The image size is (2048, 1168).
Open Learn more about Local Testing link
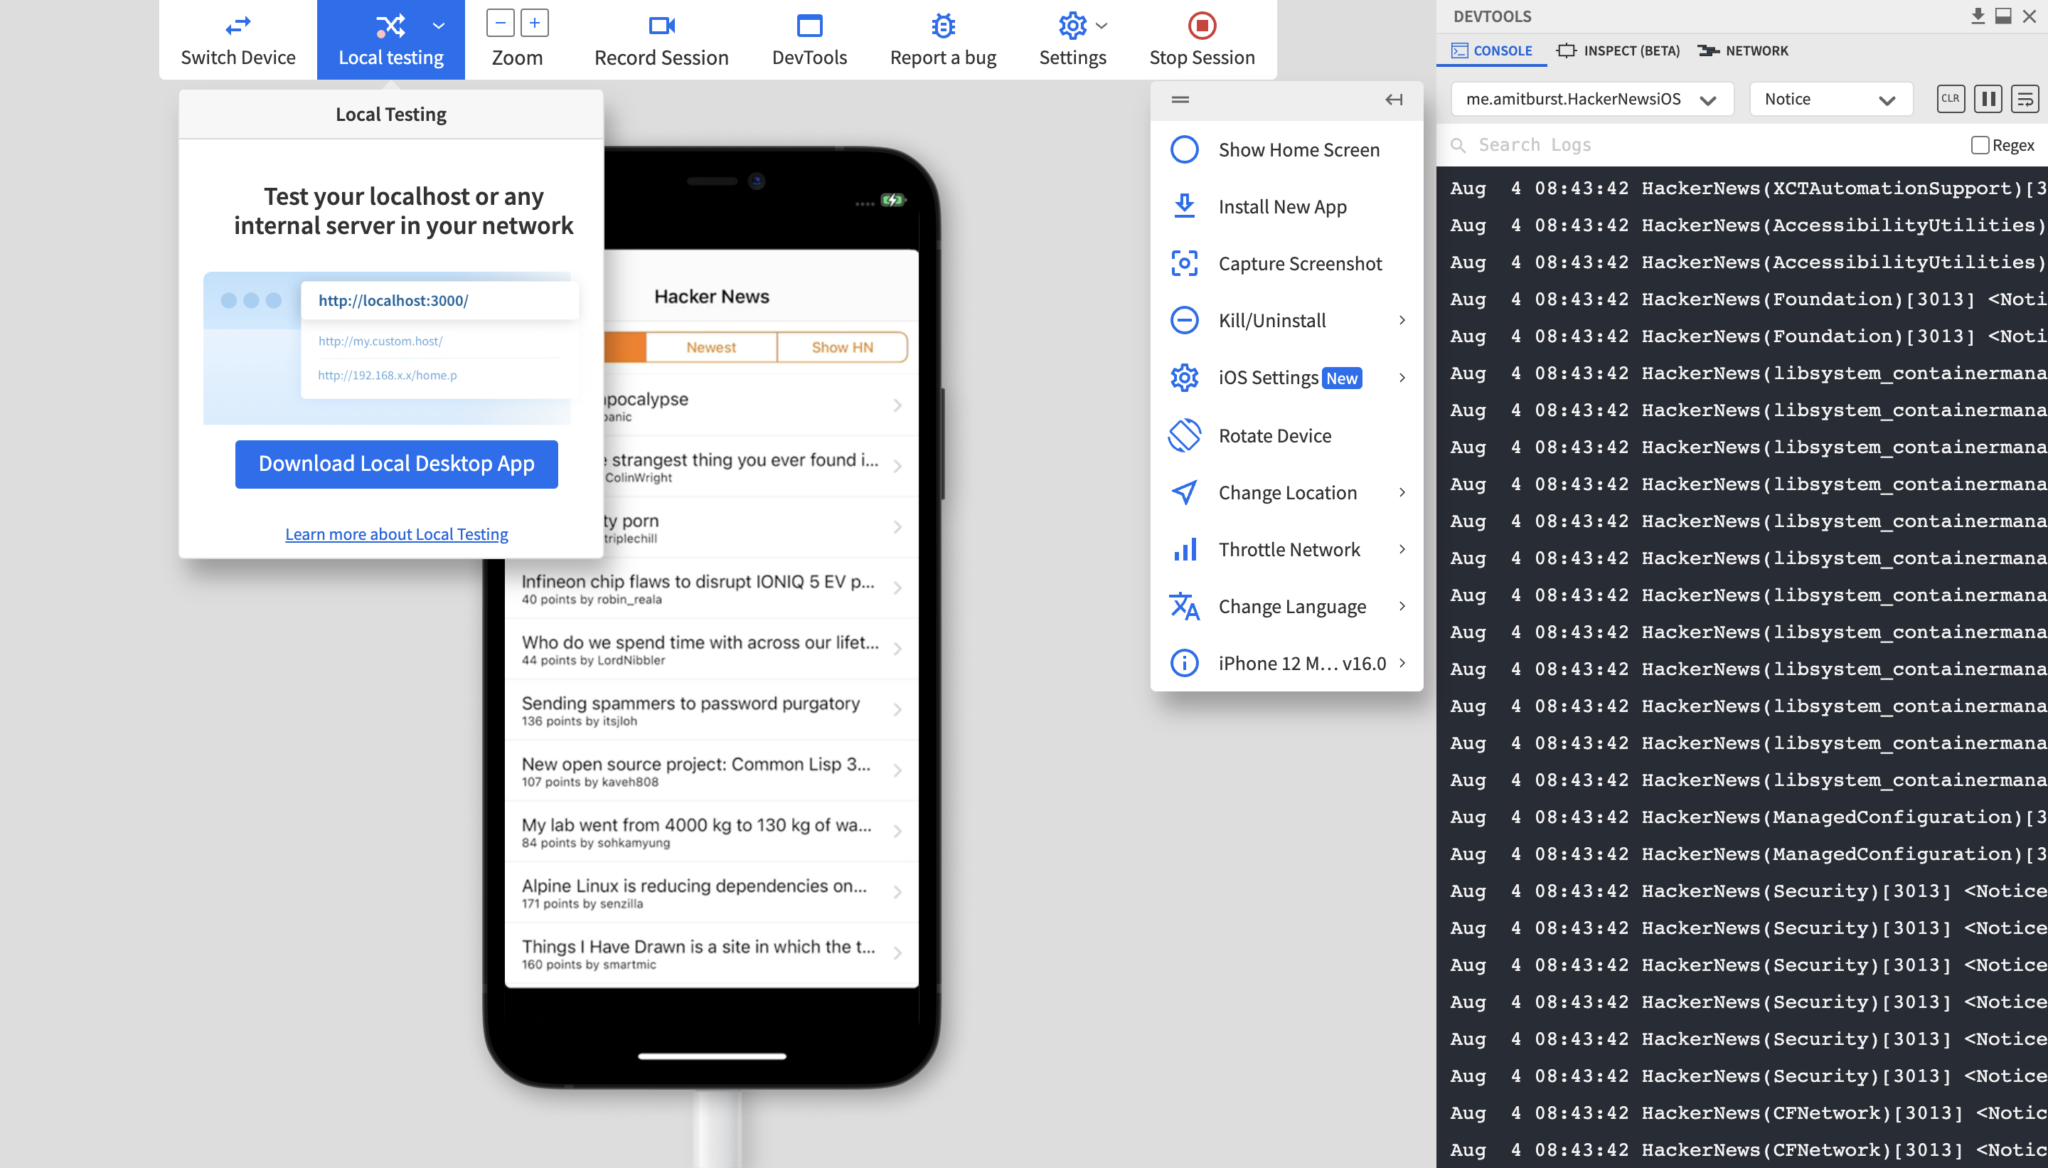[396, 534]
